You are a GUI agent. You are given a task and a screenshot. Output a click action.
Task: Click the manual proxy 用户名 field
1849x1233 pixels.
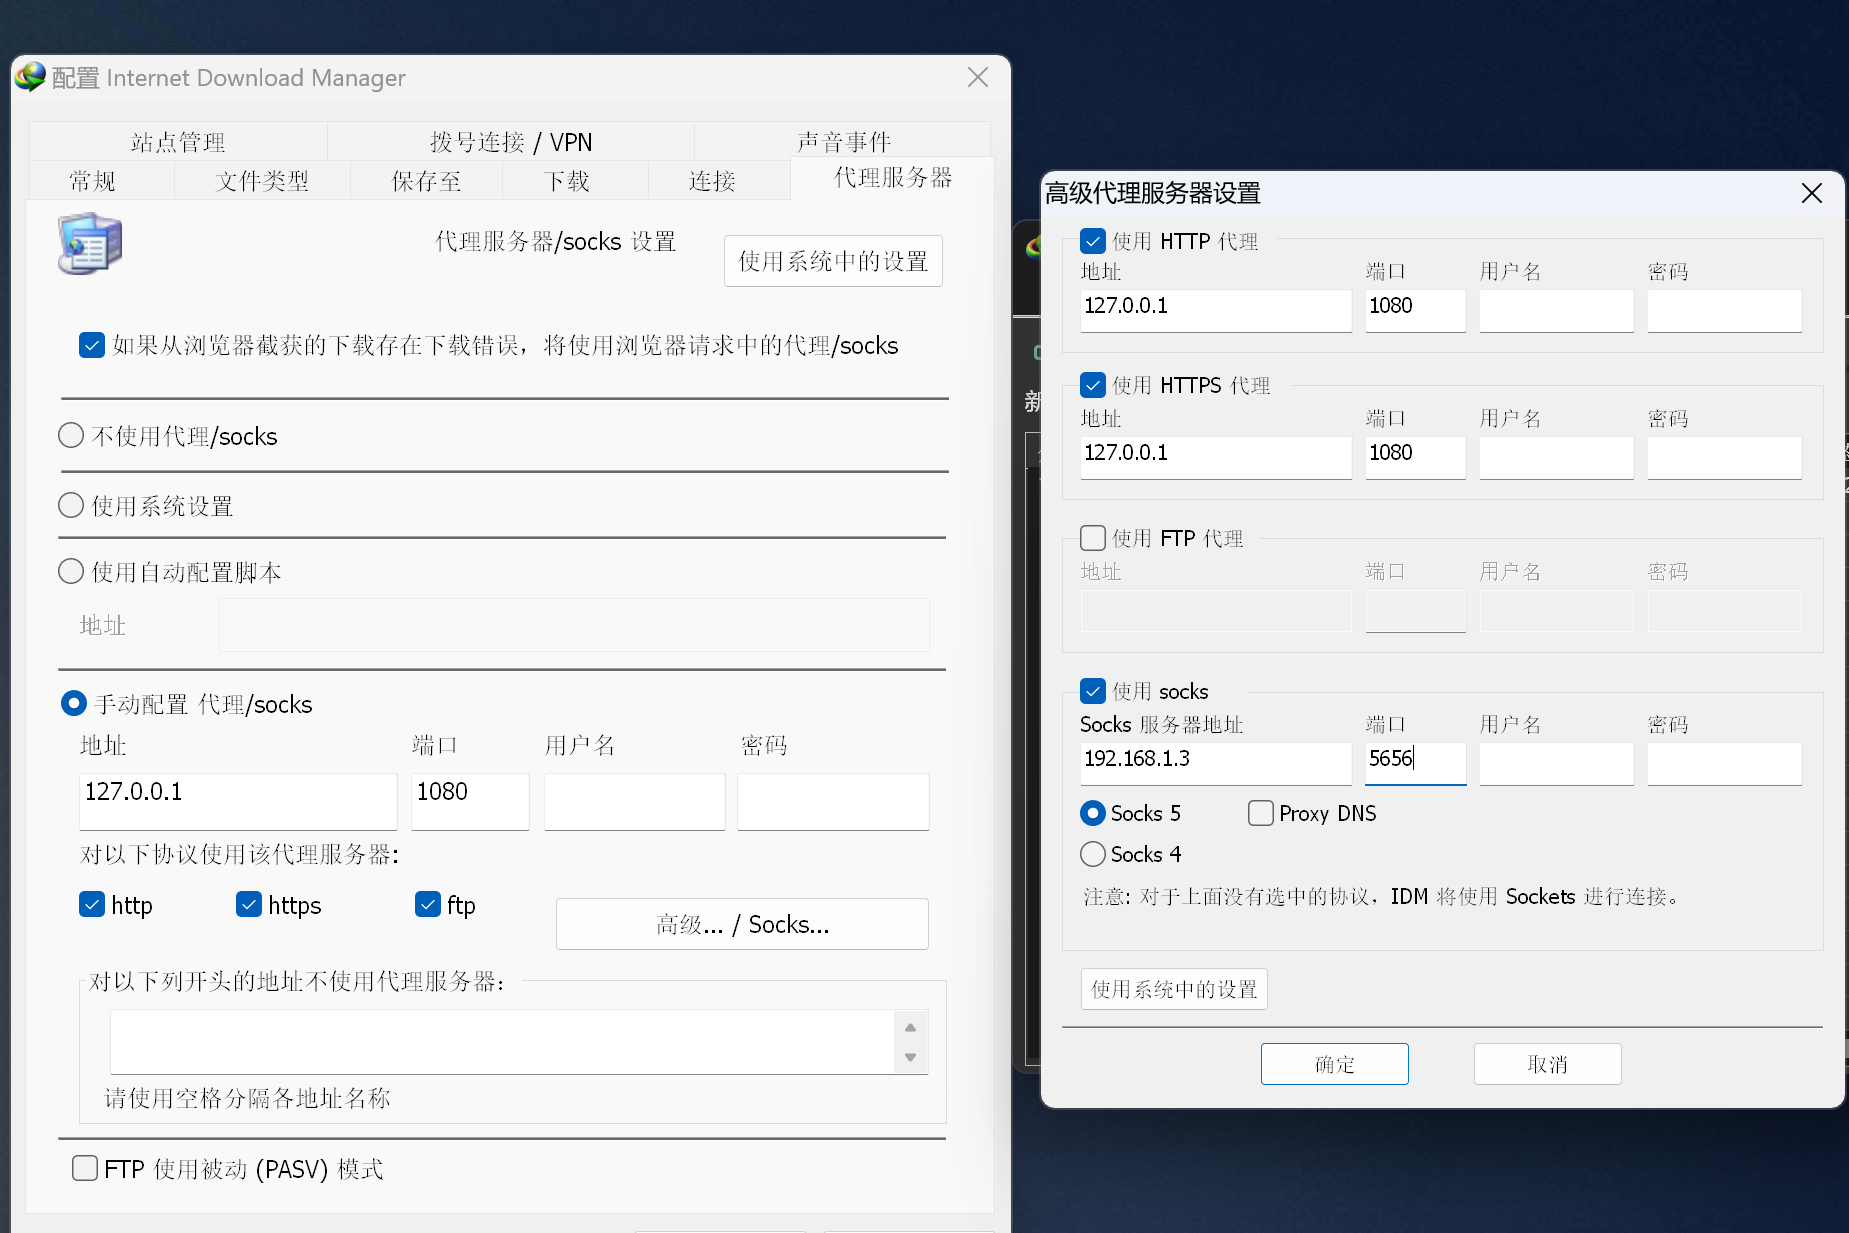click(634, 801)
